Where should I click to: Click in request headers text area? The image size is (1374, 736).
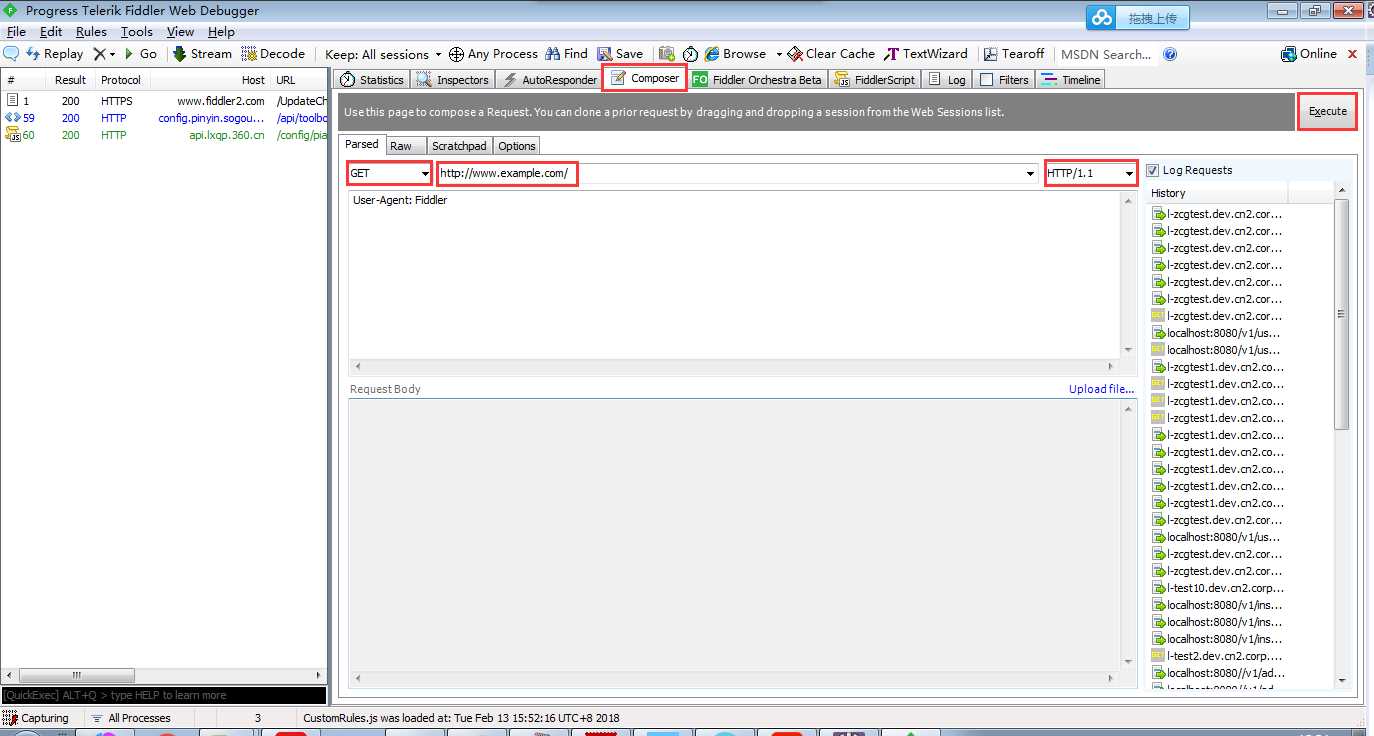pos(735,275)
